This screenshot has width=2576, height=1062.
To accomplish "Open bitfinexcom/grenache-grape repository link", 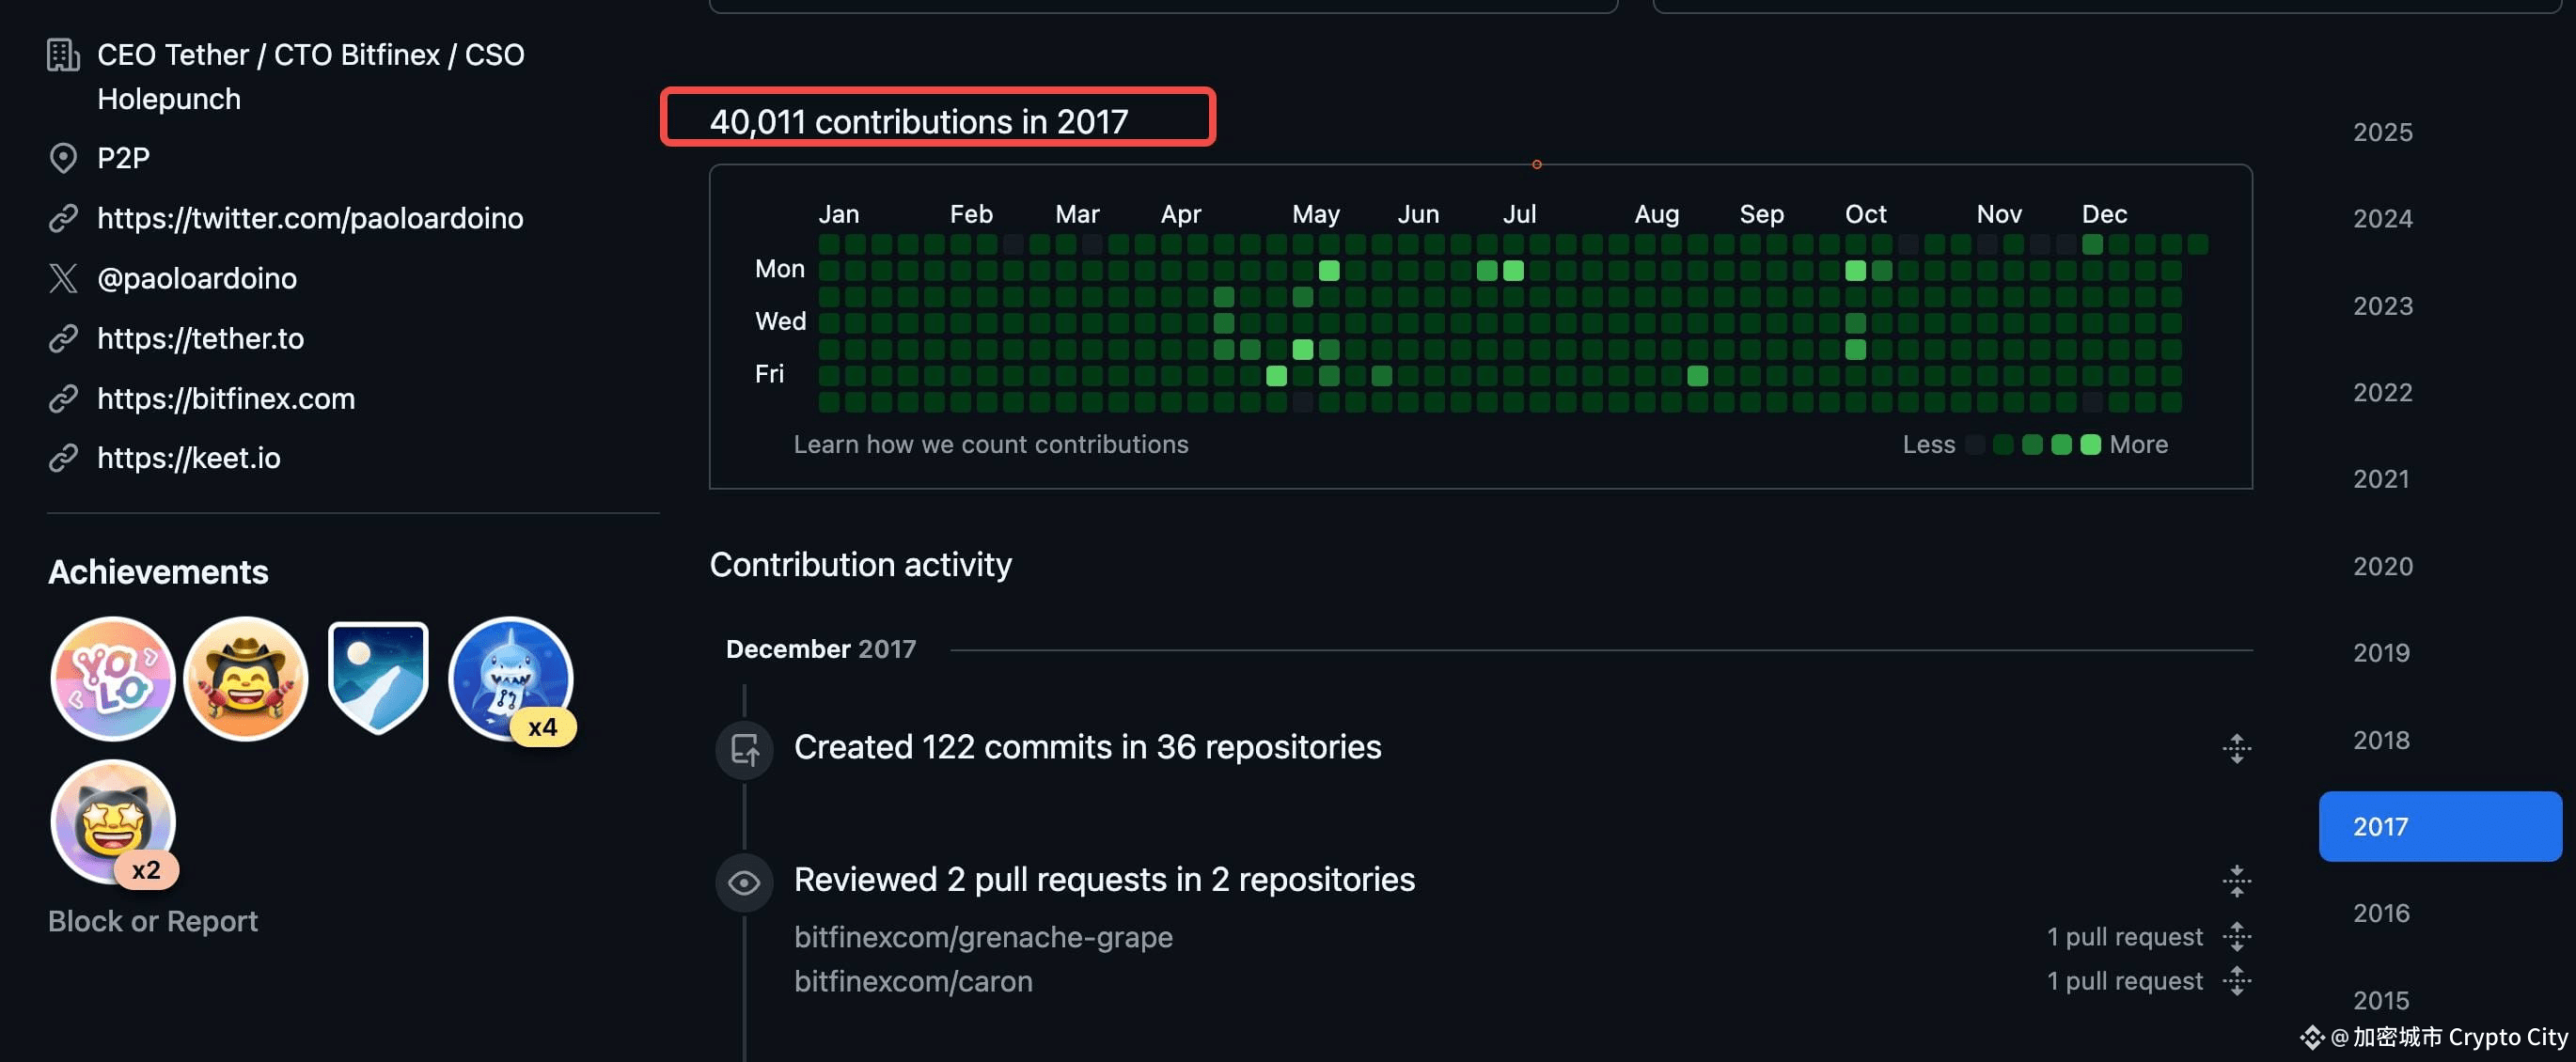I will tap(982, 937).
